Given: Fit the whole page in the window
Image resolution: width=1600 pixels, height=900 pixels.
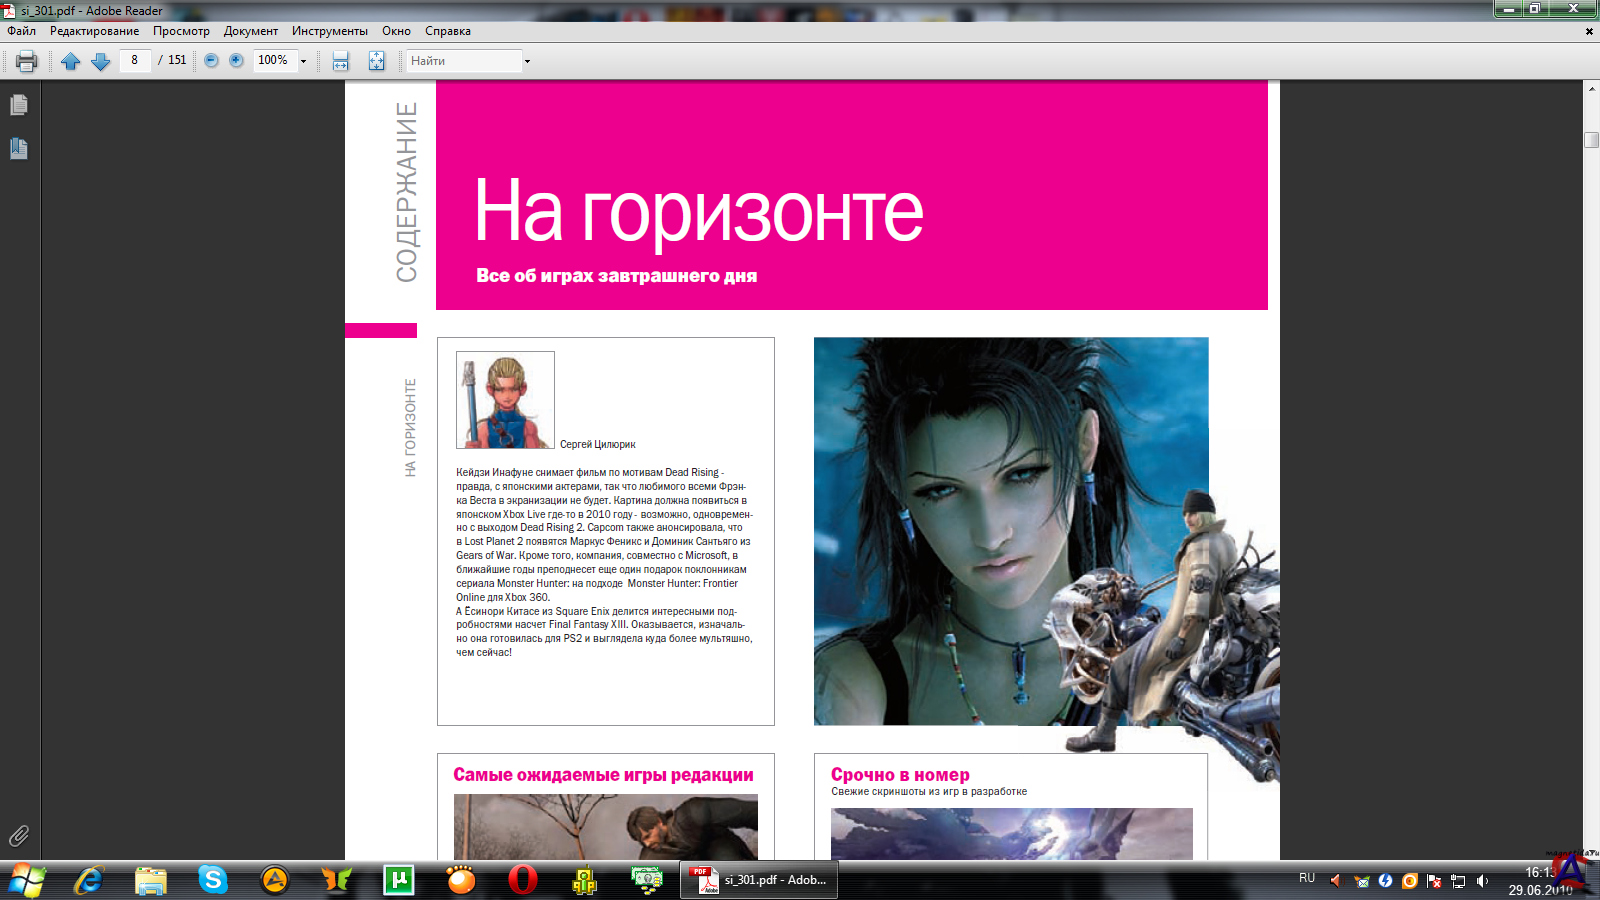Looking at the screenshot, I should [376, 61].
